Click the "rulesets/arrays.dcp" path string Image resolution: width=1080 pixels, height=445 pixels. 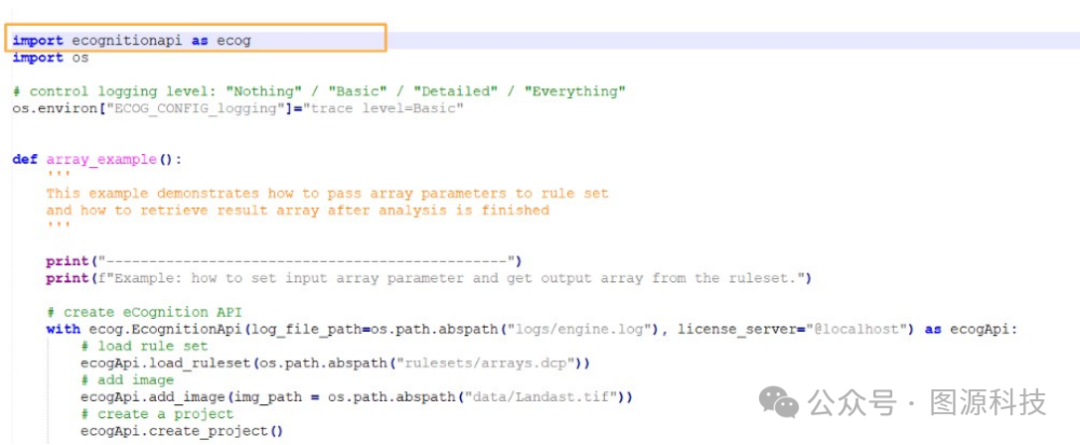[x=486, y=363]
